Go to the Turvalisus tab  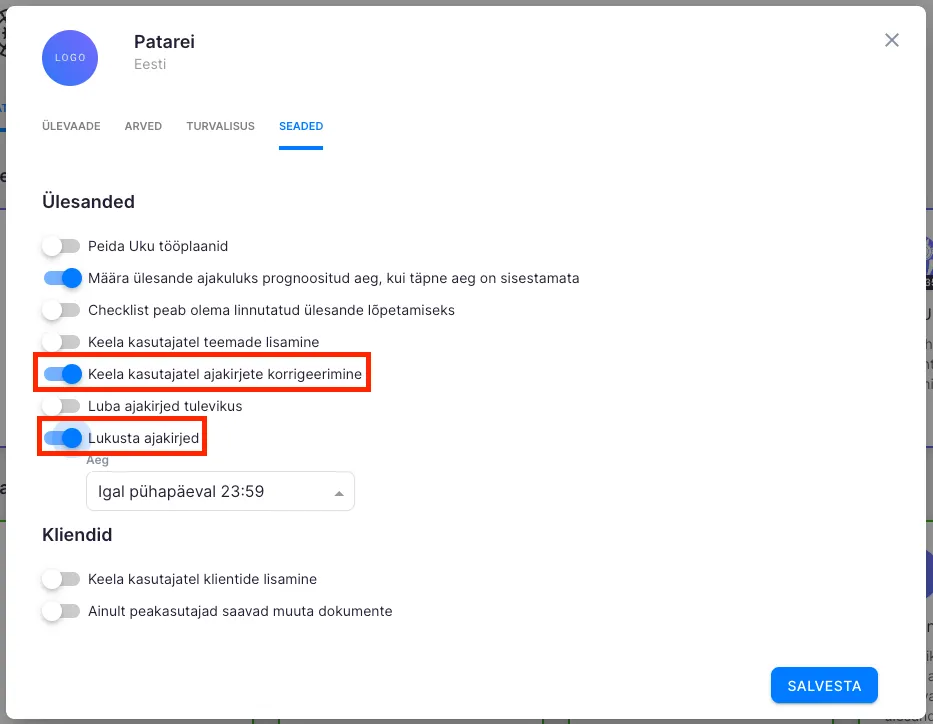pyautogui.click(x=220, y=127)
